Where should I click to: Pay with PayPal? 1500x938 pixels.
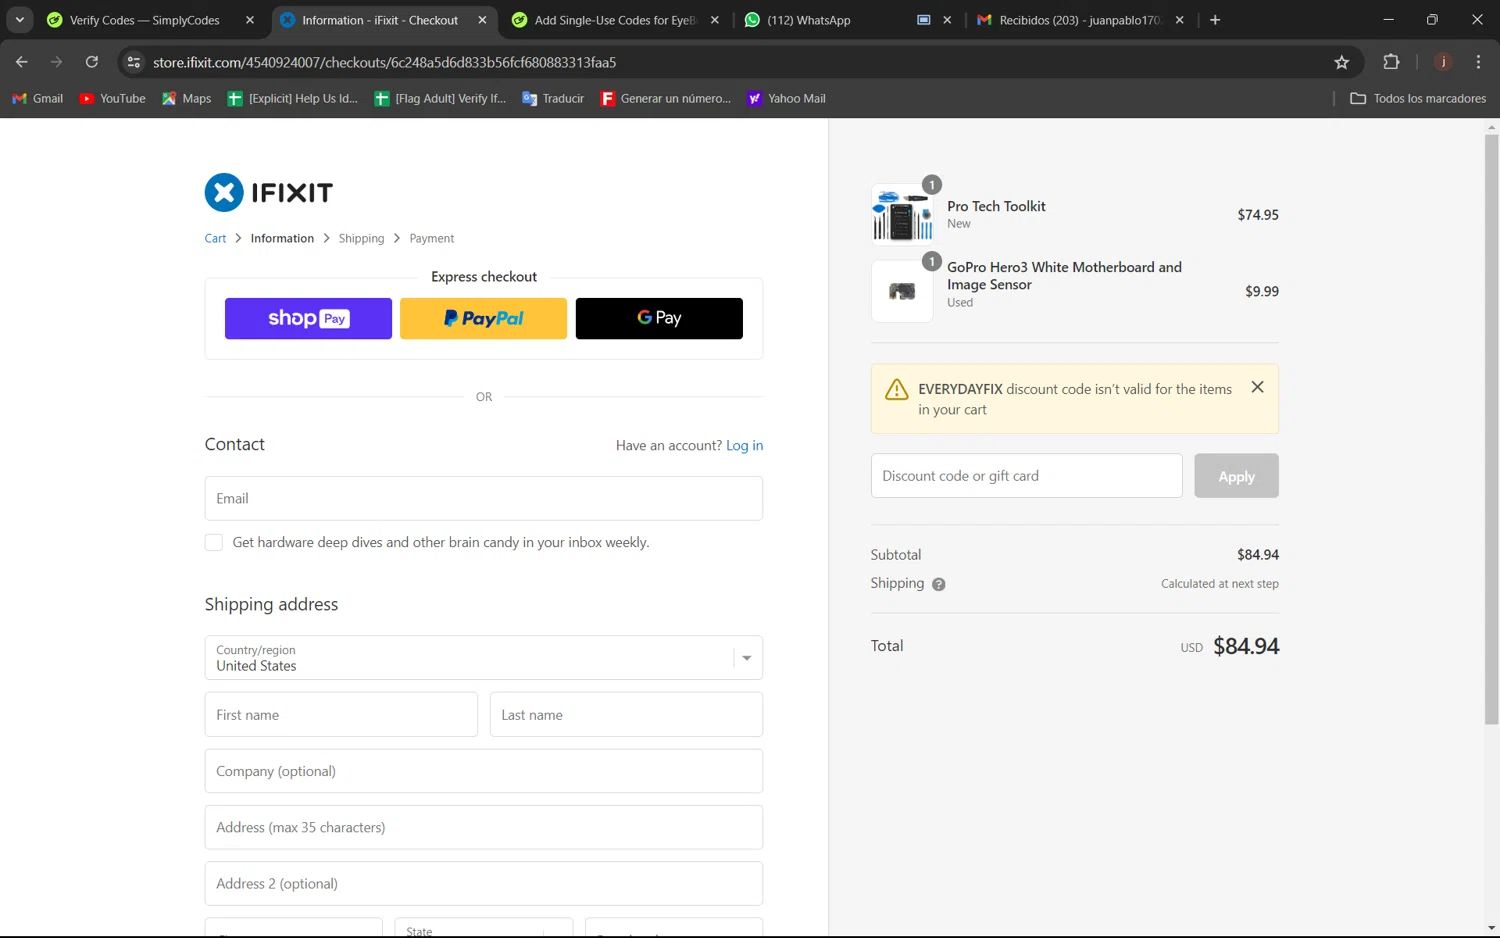(x=483, y=318)
